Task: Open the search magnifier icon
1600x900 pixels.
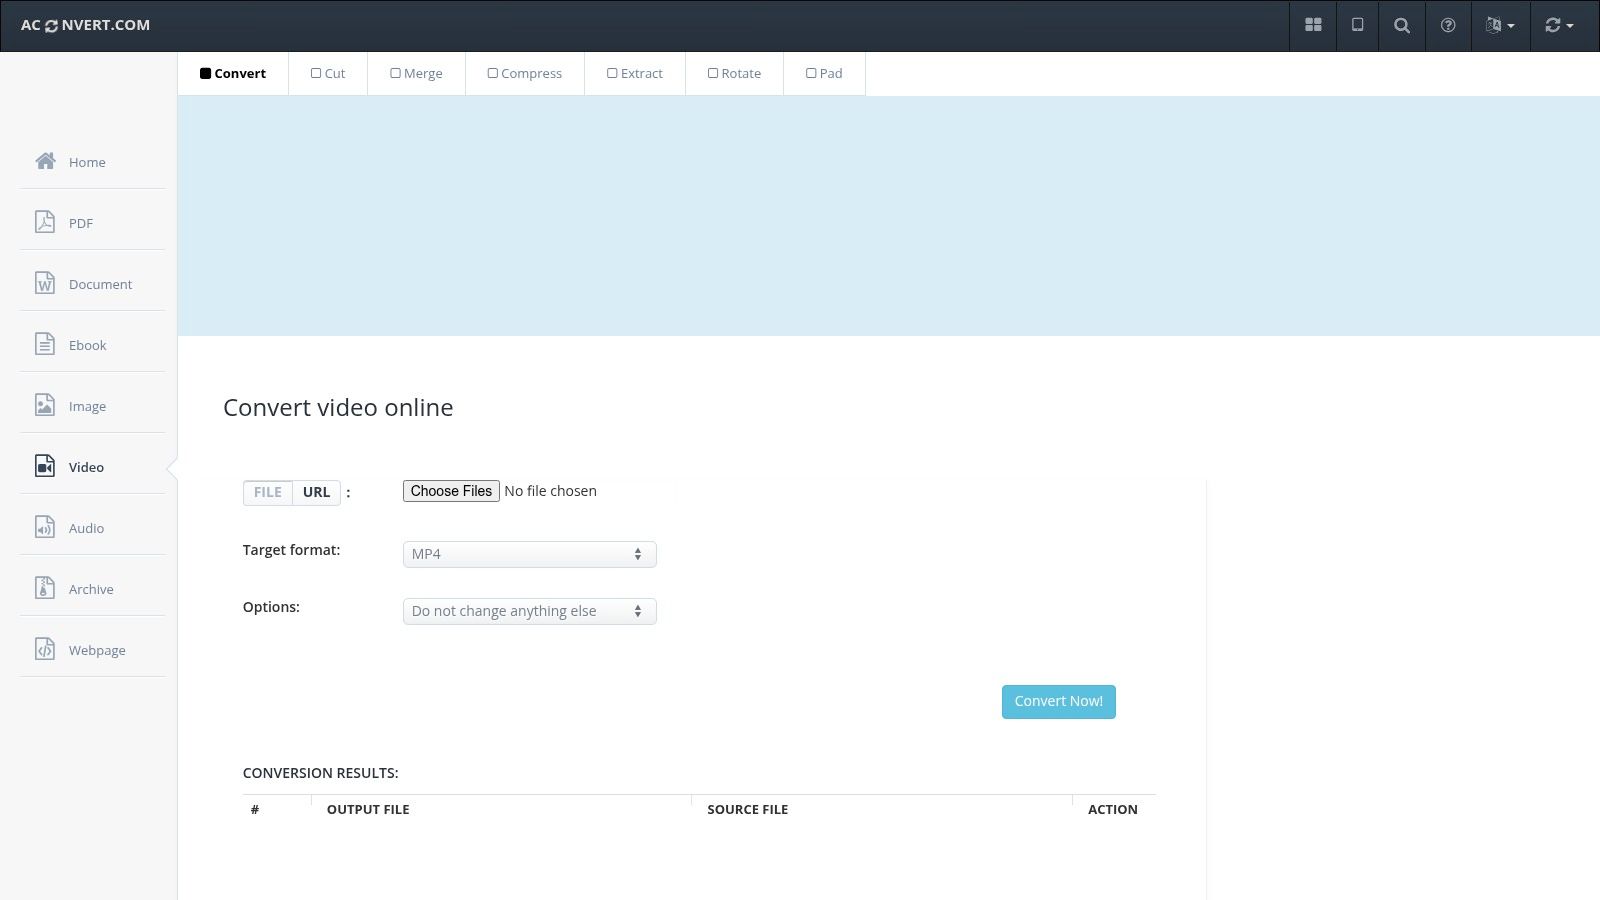Action: pos(1402,25)
